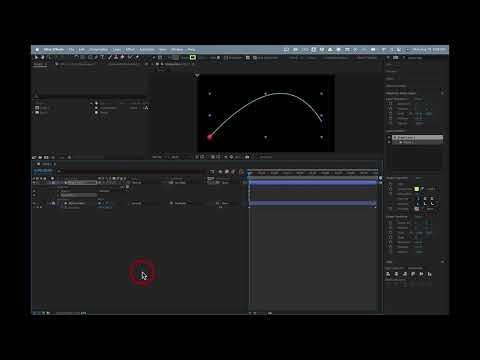Click the pink color swatch in right panel
Image resolution: width=480 pixels, height=360 pixels.
click(417, 209)
